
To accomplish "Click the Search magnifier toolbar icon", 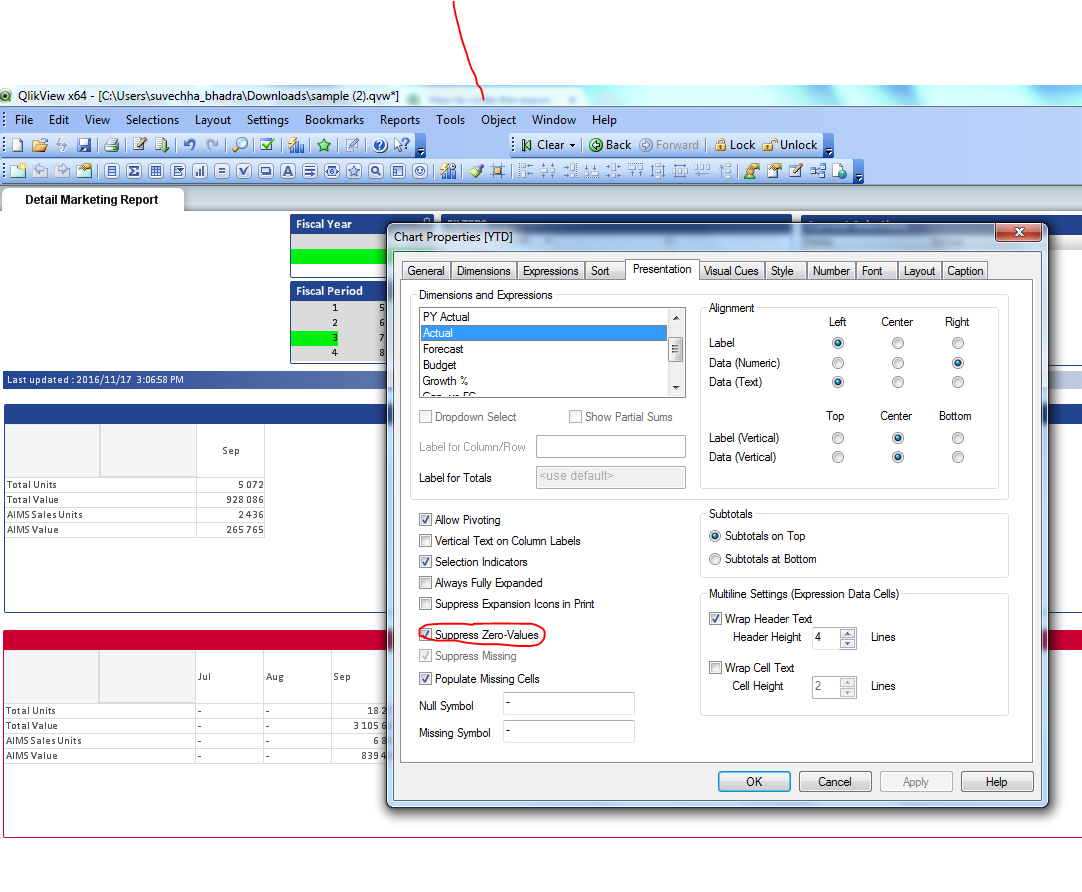I will pyautogui.click(x=240, y=145).
